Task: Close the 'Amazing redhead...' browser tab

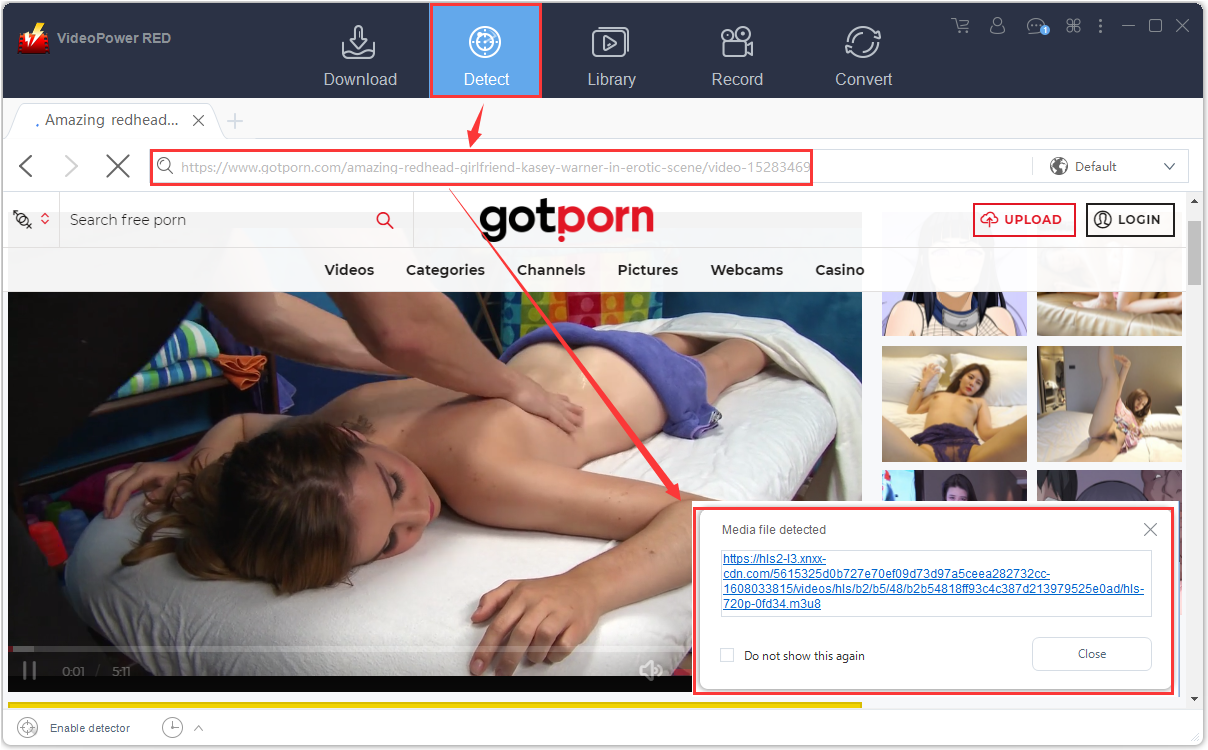Action: tap(198, 120)
